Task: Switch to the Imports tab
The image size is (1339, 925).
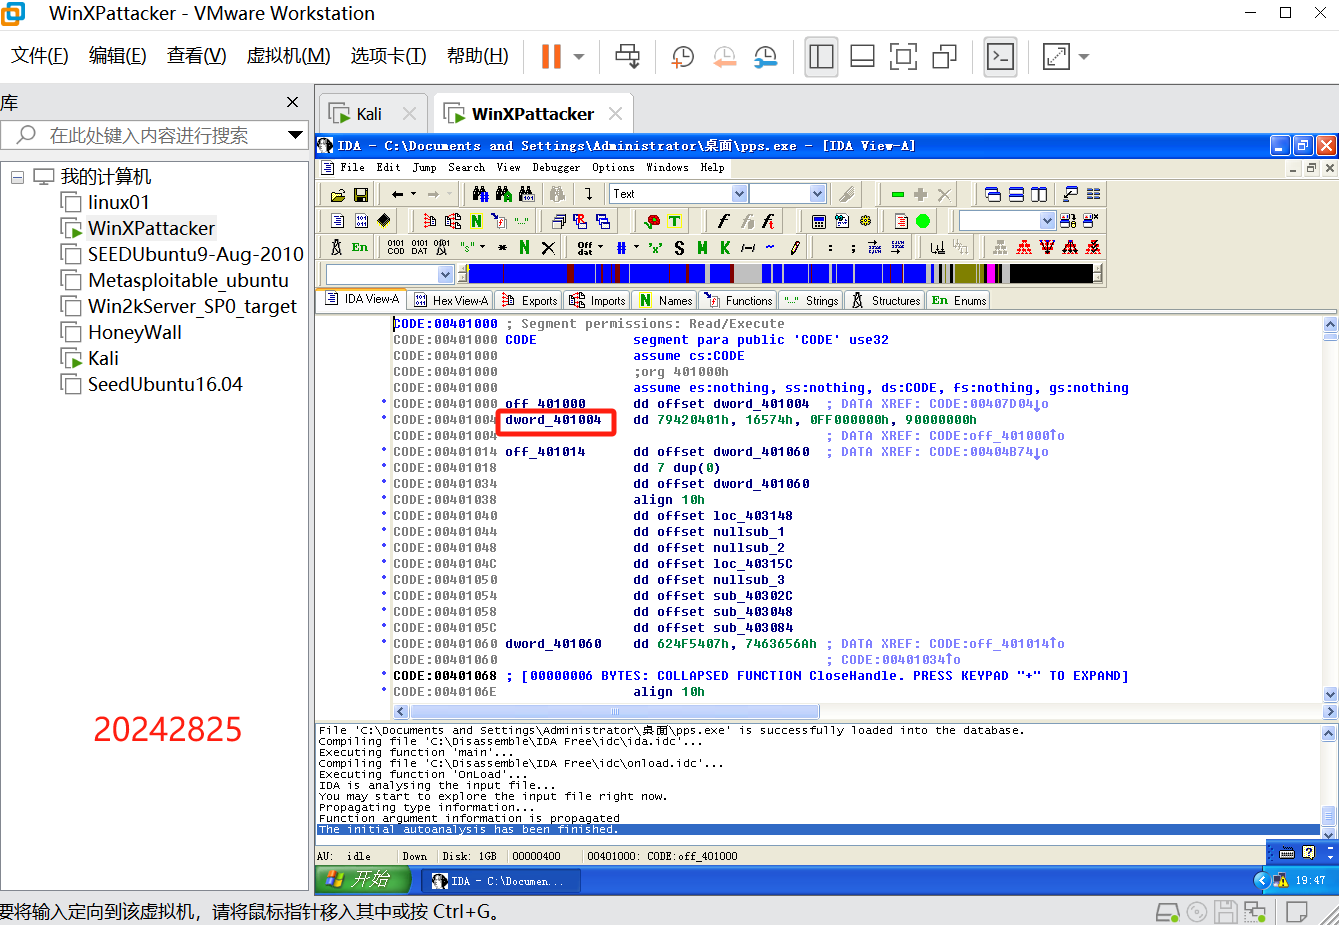Action: (x=598, y=300)
